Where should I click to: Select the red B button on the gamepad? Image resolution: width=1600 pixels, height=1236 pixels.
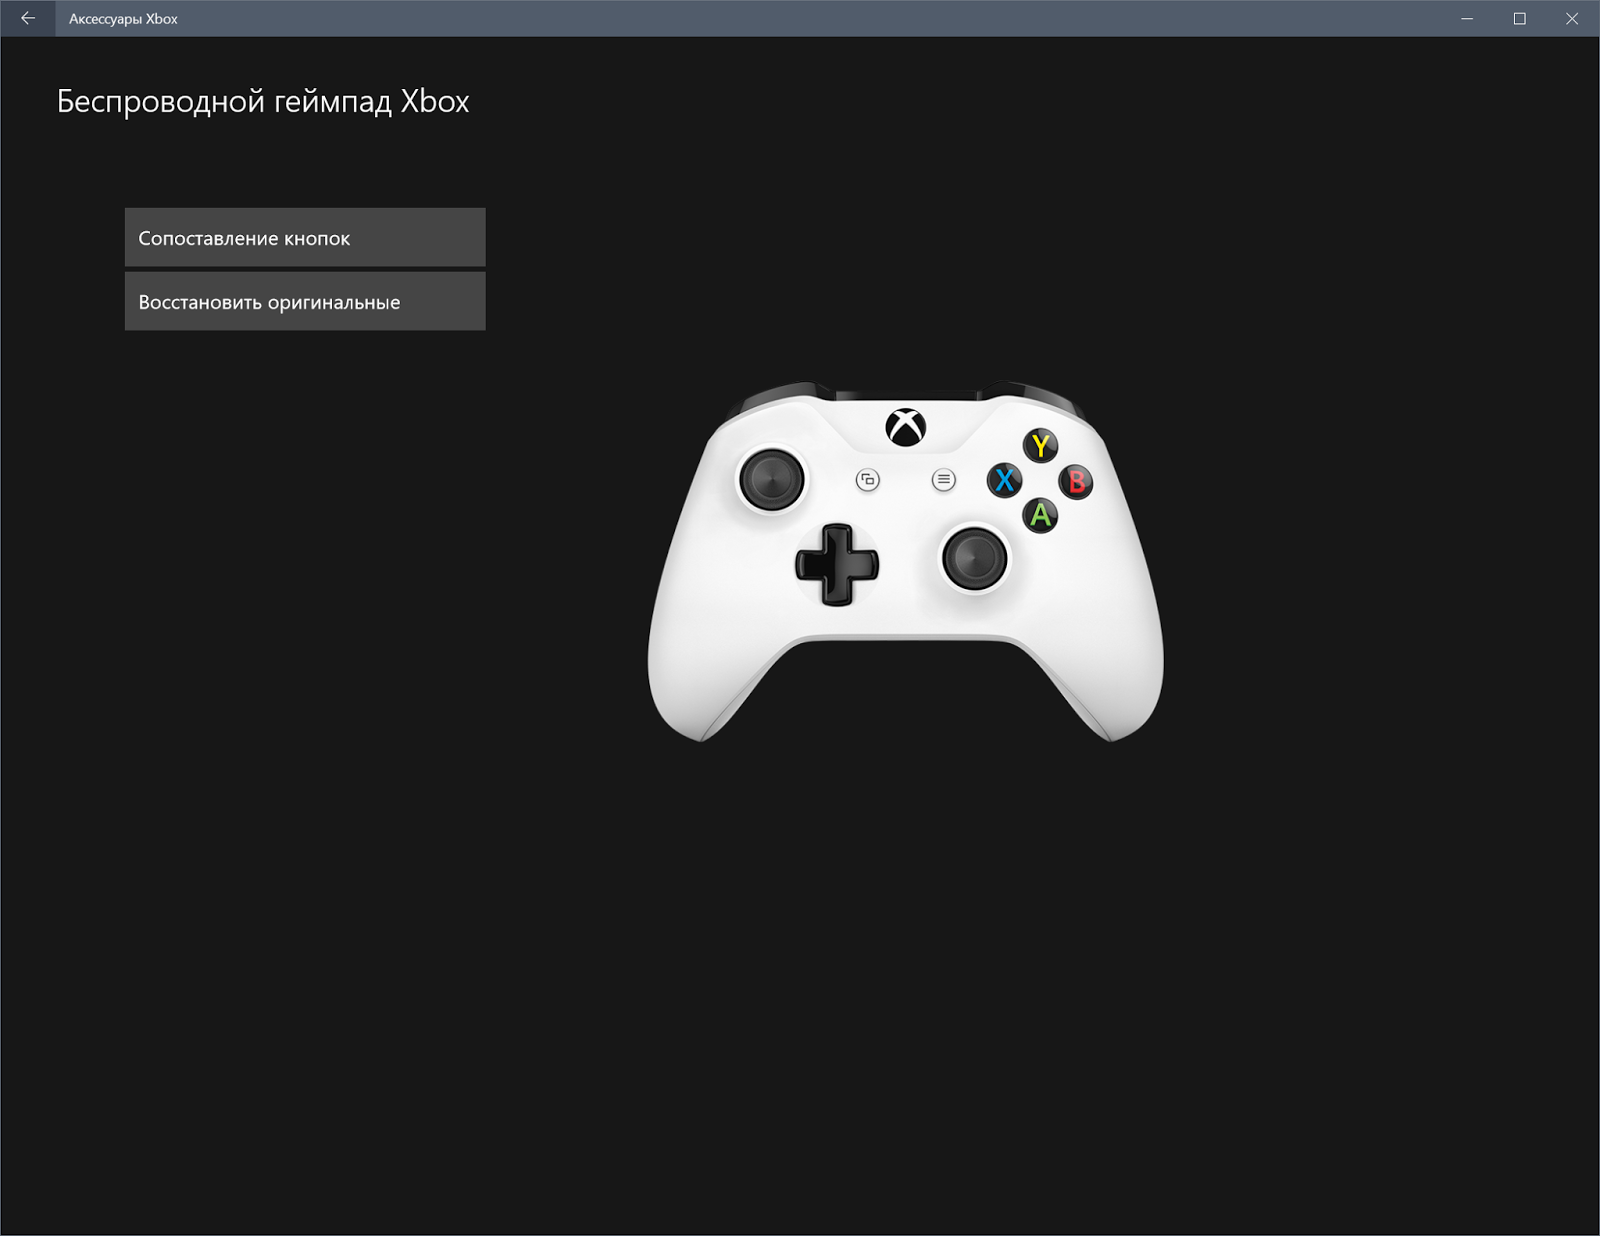[x=1076, y=482]
